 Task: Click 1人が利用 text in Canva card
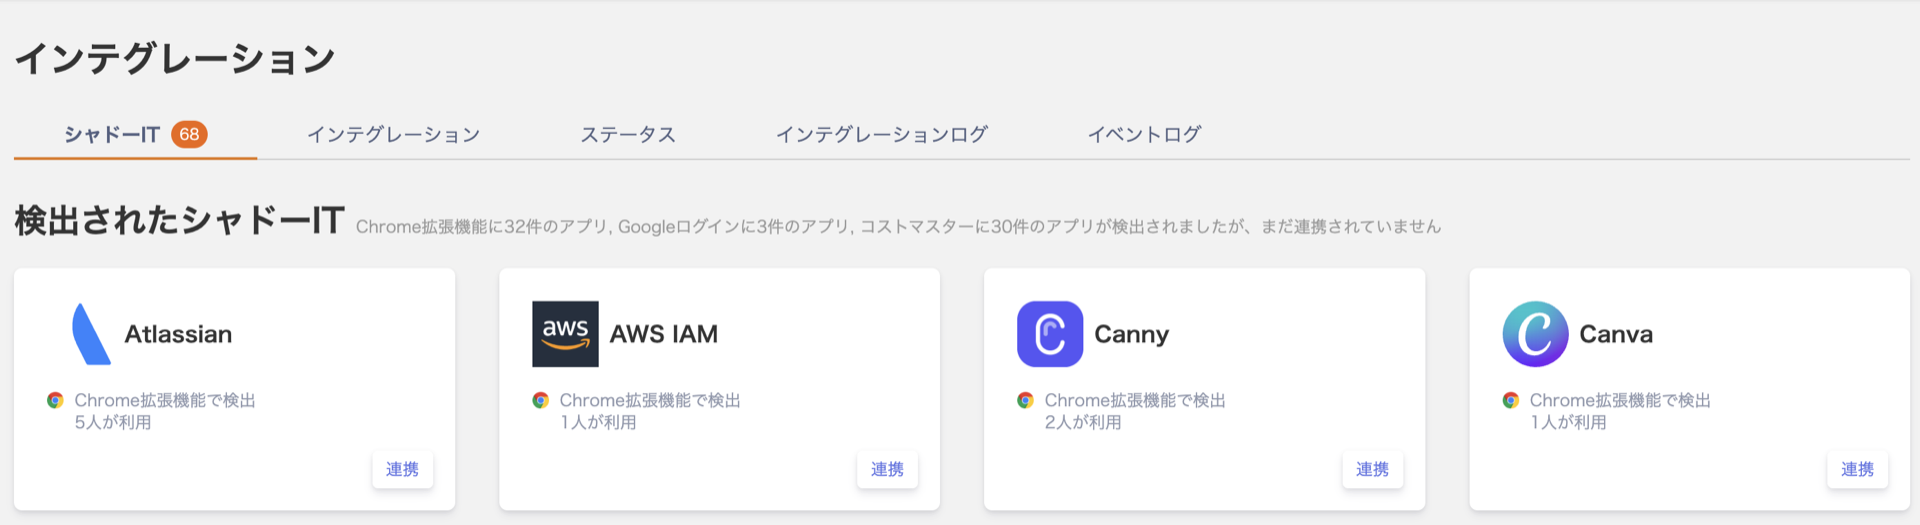point(1568,422)
